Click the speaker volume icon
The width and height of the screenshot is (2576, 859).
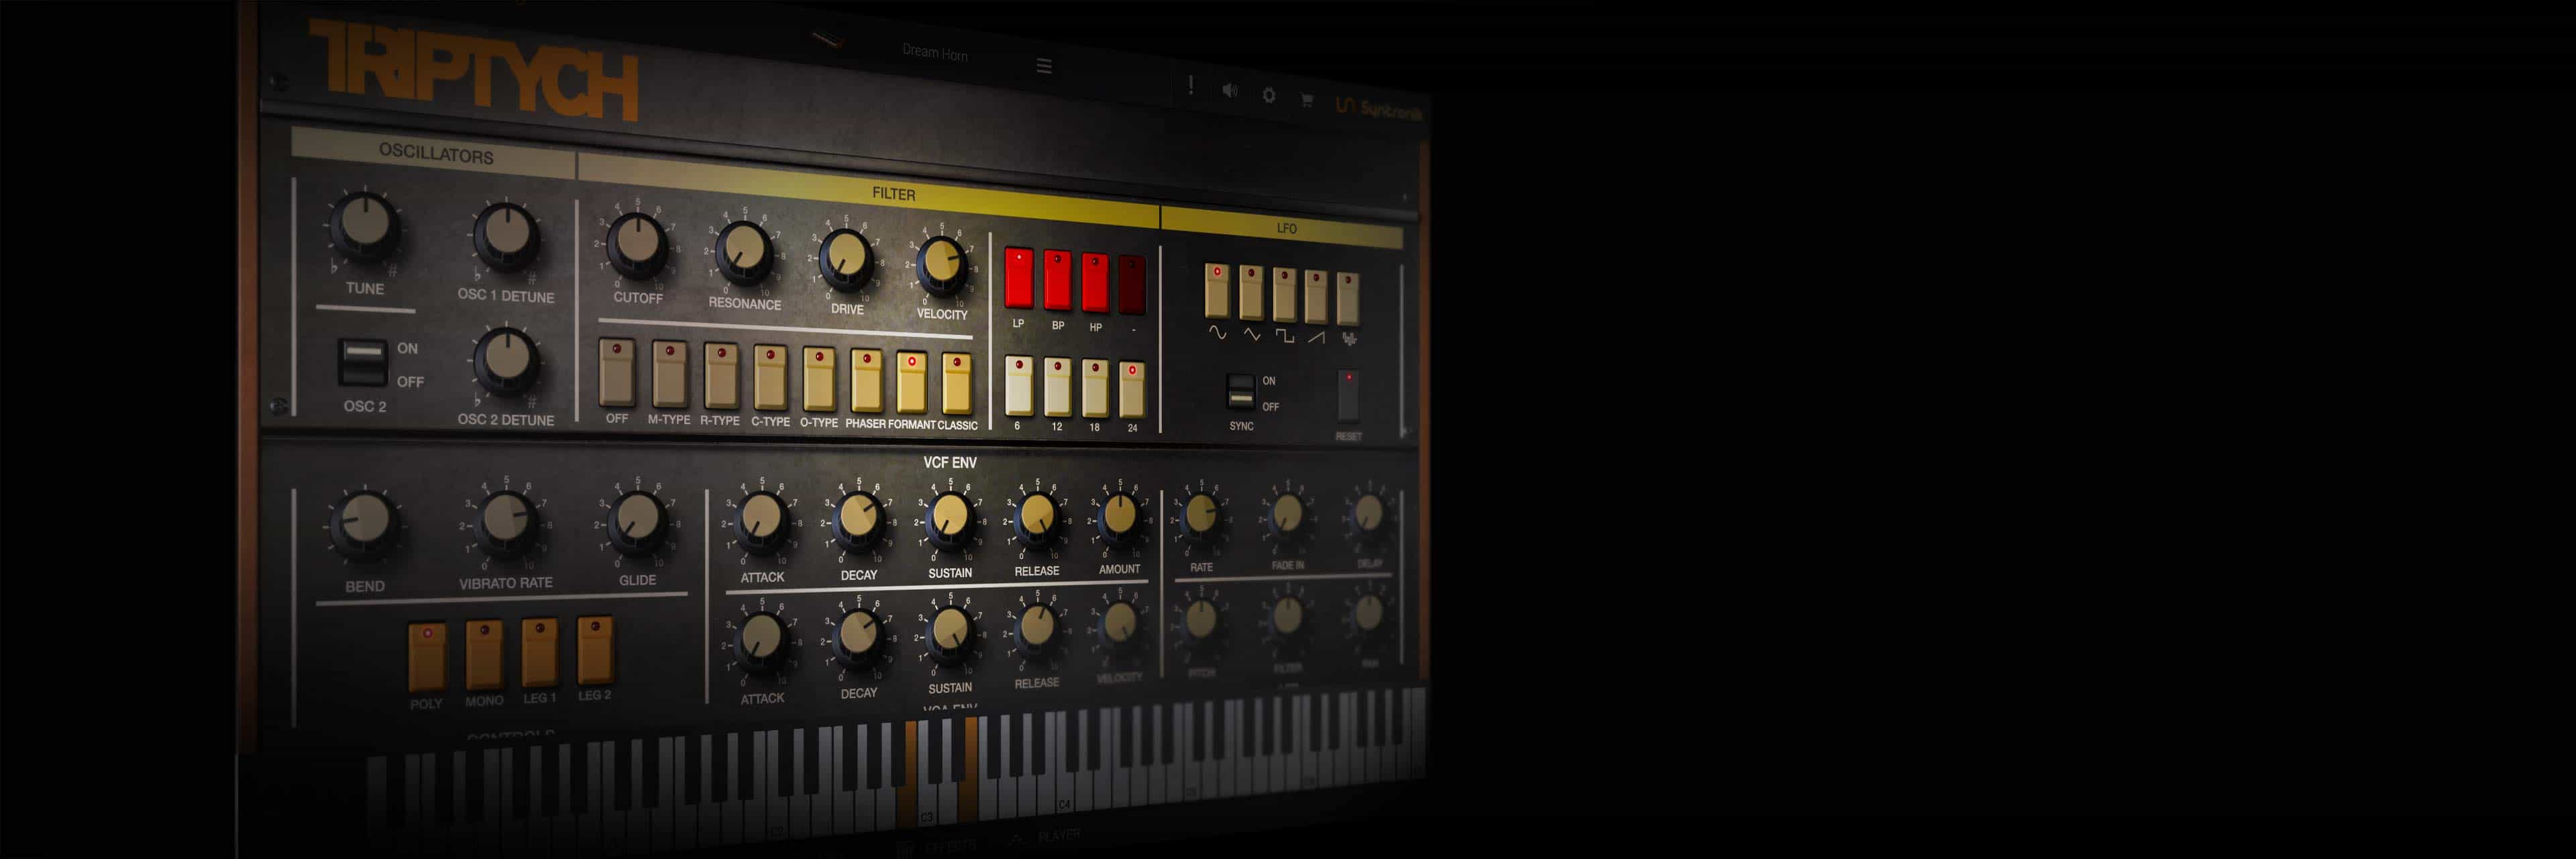pyautogui.click(x=1229, y=91)
